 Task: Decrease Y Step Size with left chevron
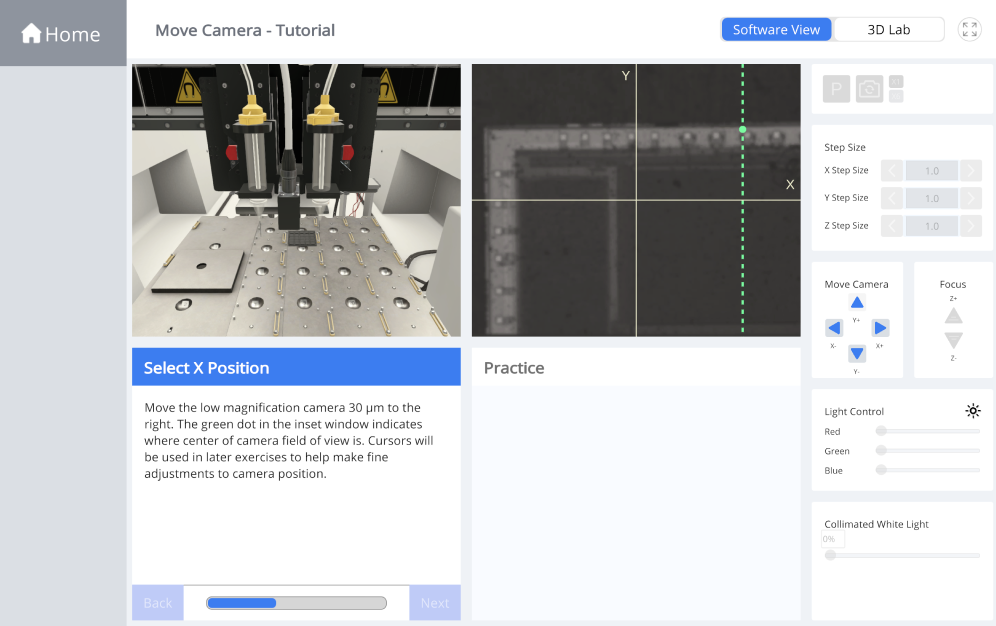[x=892, y=198]
